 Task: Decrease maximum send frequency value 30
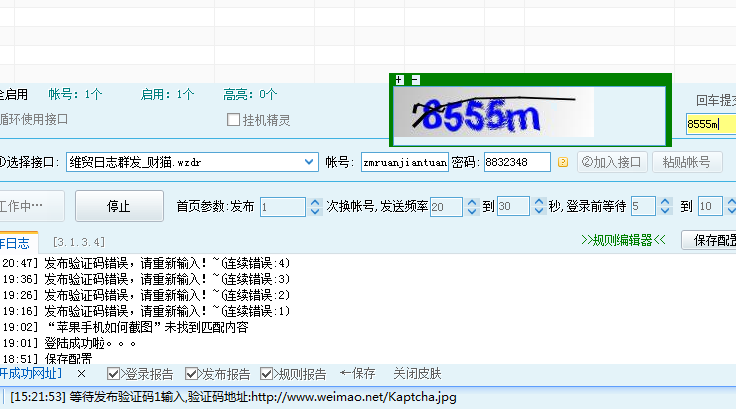(539, 211)
